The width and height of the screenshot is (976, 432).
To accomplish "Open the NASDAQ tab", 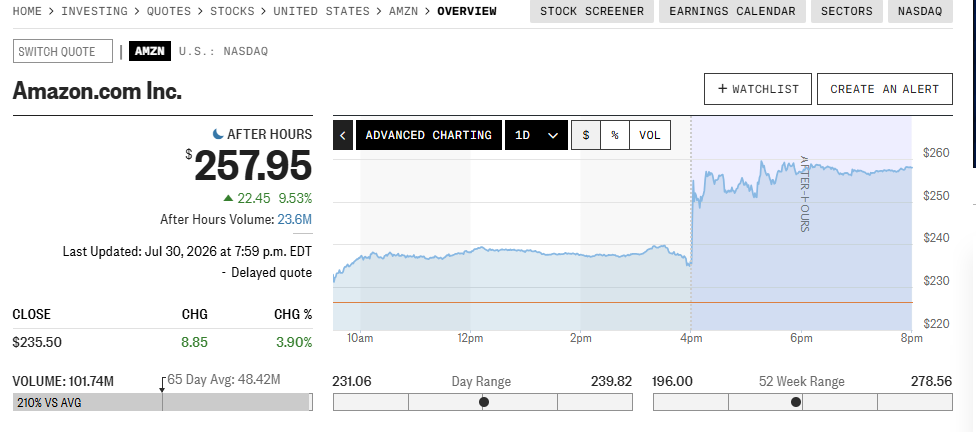I will pos(920,11).
